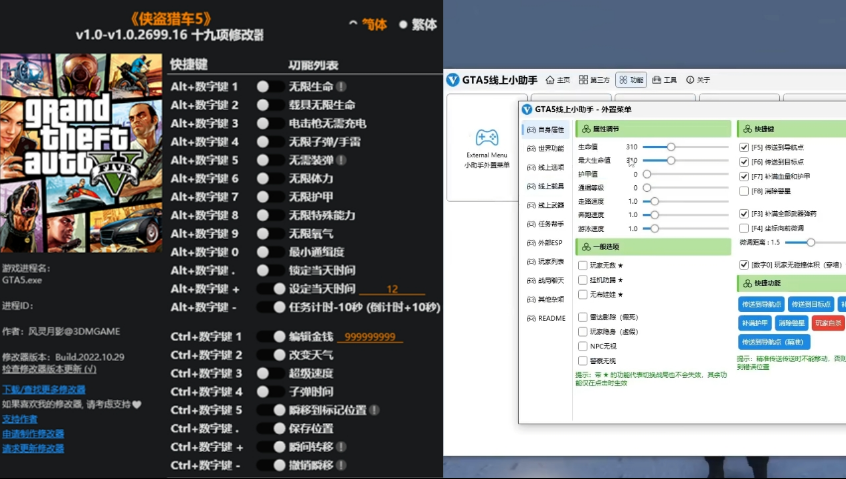Click info icon beside 撤销瞬移
Image resolution: width=846 pixels, height=479 pixels.
coord(341,465)
